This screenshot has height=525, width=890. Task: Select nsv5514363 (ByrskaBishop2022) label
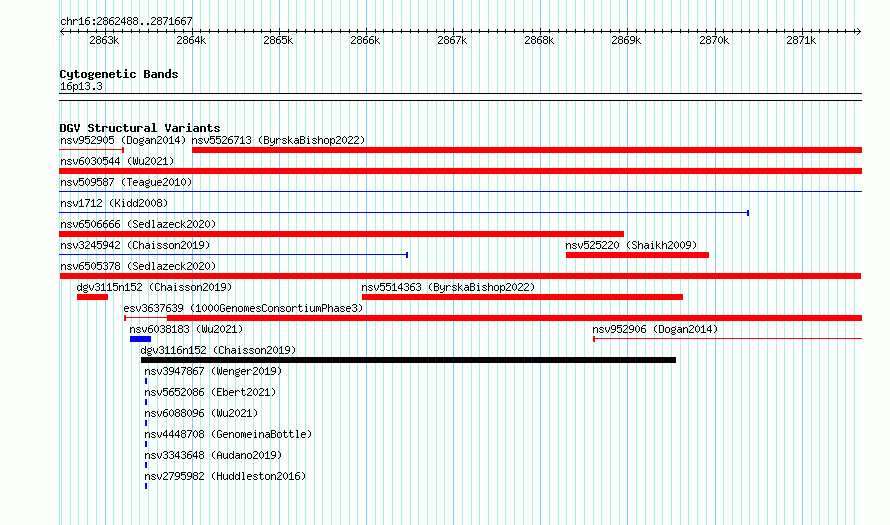click(x=448, y=287)
